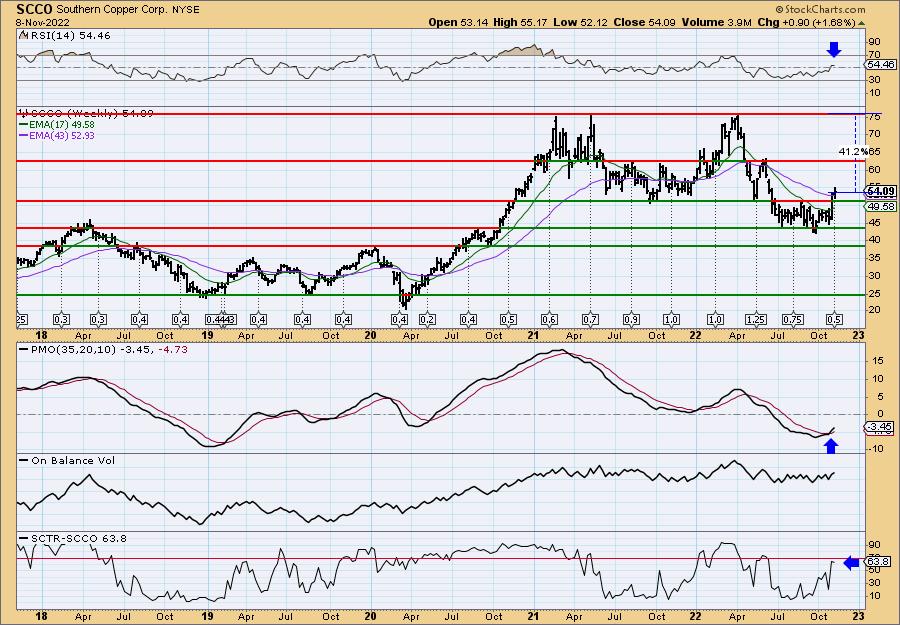Image resolution: width=900 pixels, height=625 pixels.
Task: Click the High 55.17 value
Action: [x=519, y=22]
